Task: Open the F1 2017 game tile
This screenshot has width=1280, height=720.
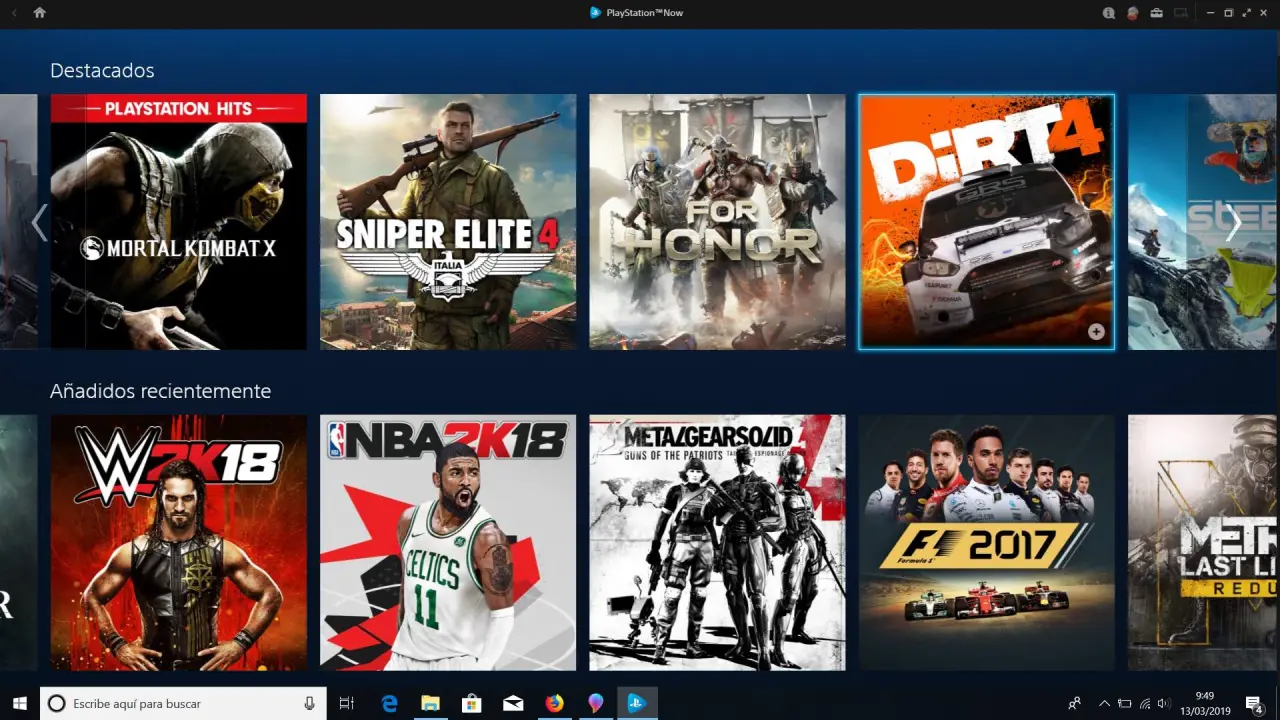Action: [x=986, y=542]
